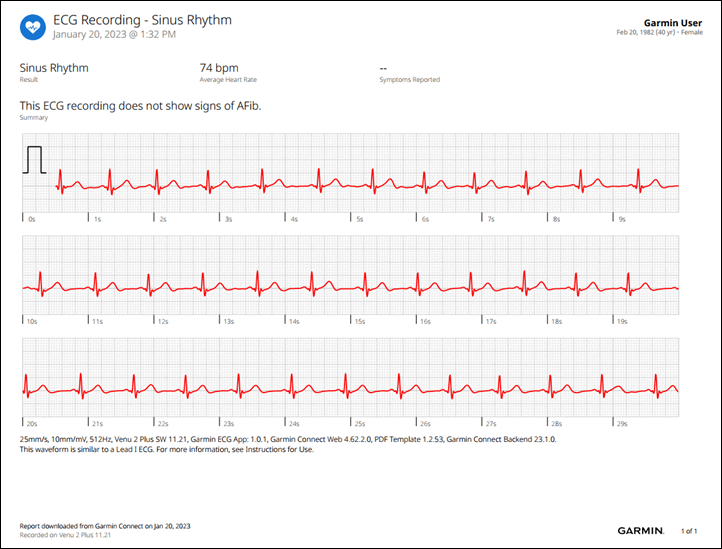Click the Garmin logo in the footer
Viewport: 722px width, 549px height.
tap(640, 531)
